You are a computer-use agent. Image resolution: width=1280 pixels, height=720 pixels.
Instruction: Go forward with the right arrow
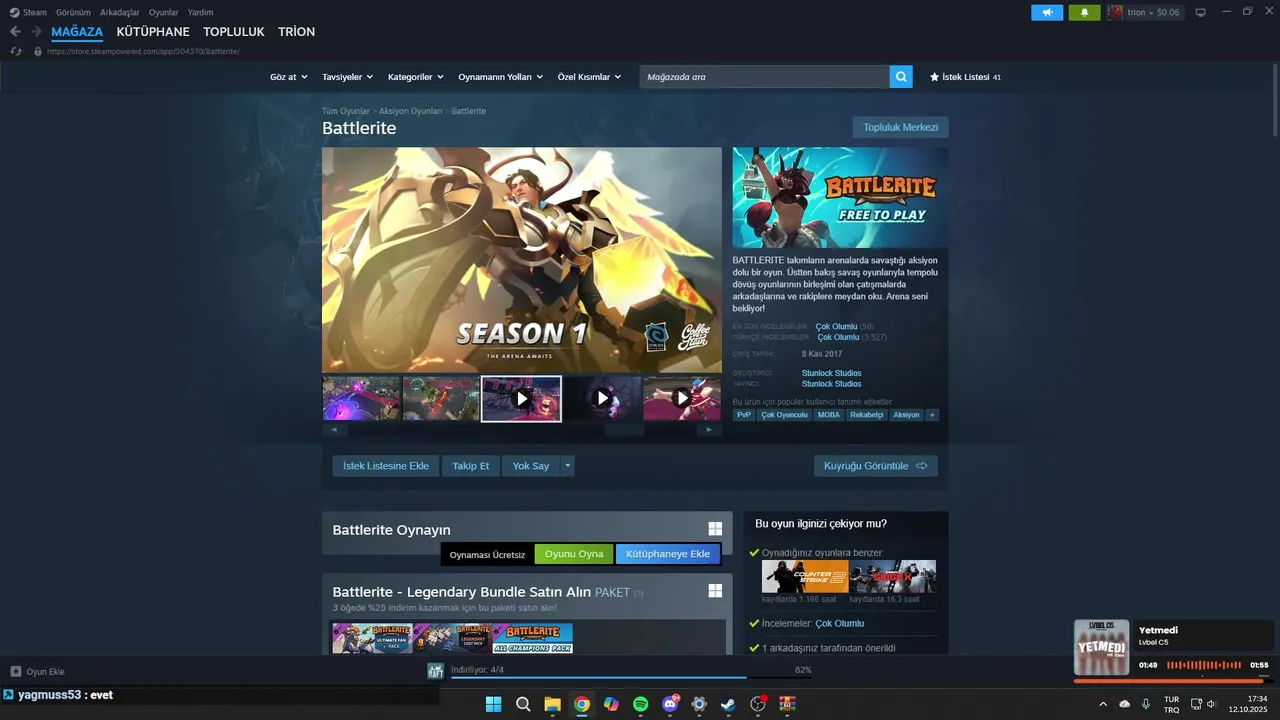36,32
